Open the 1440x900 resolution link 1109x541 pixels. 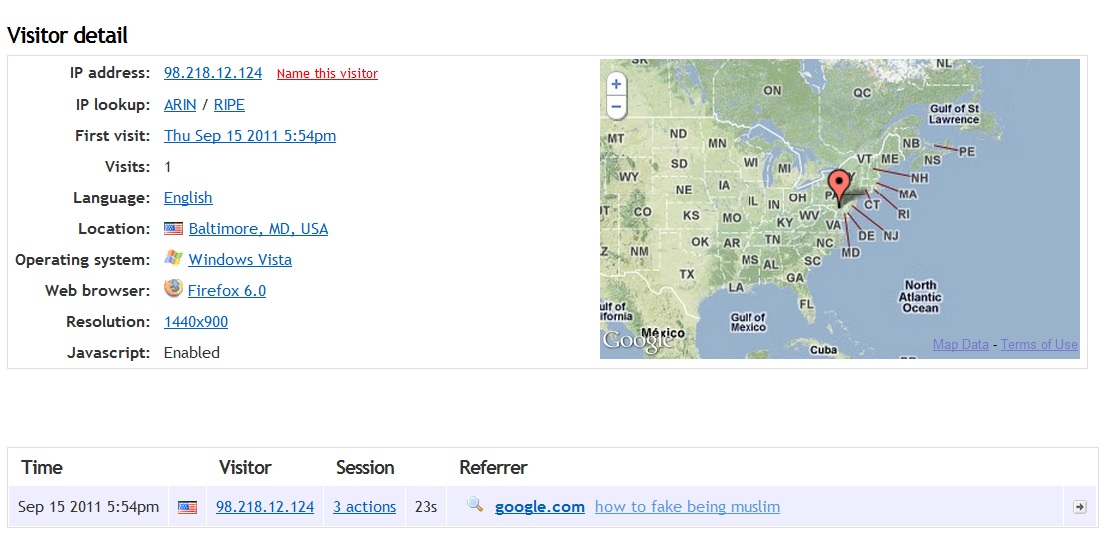(x=196, y=322)
